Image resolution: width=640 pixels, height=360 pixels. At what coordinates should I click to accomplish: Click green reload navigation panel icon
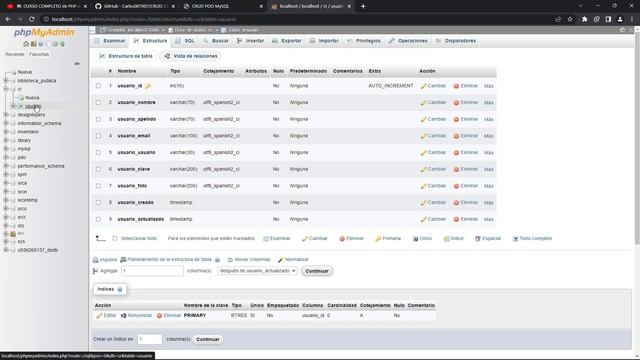[62, 44]
